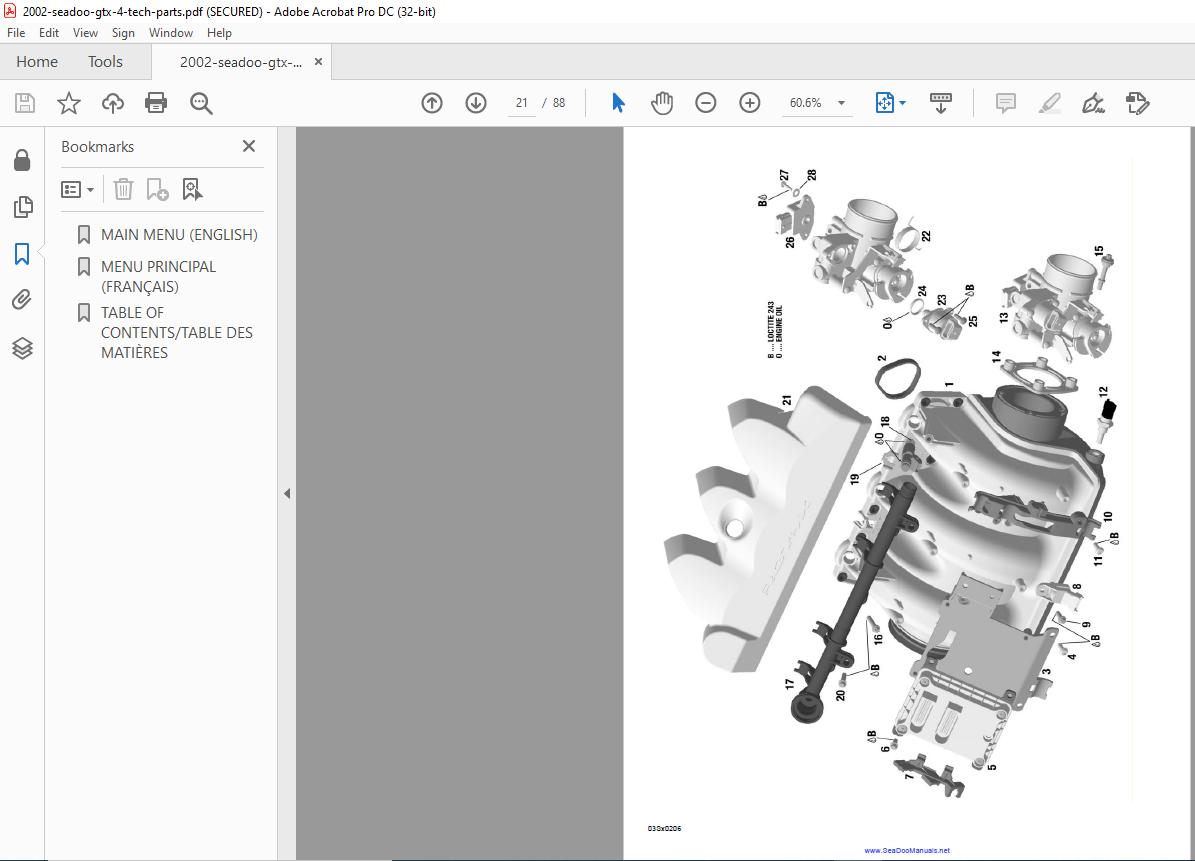The width and height of the screenshot is (1195, 861).
Task: Open the Help menu
Action: [x=219, y=33]
